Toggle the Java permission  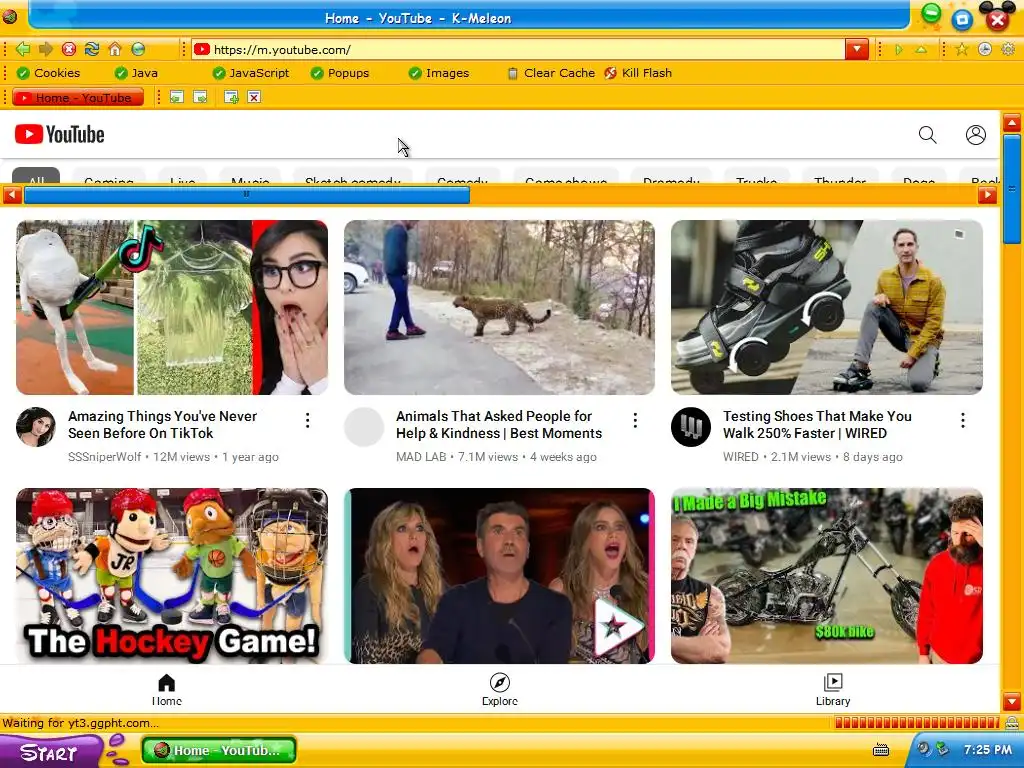coord(136,73)
